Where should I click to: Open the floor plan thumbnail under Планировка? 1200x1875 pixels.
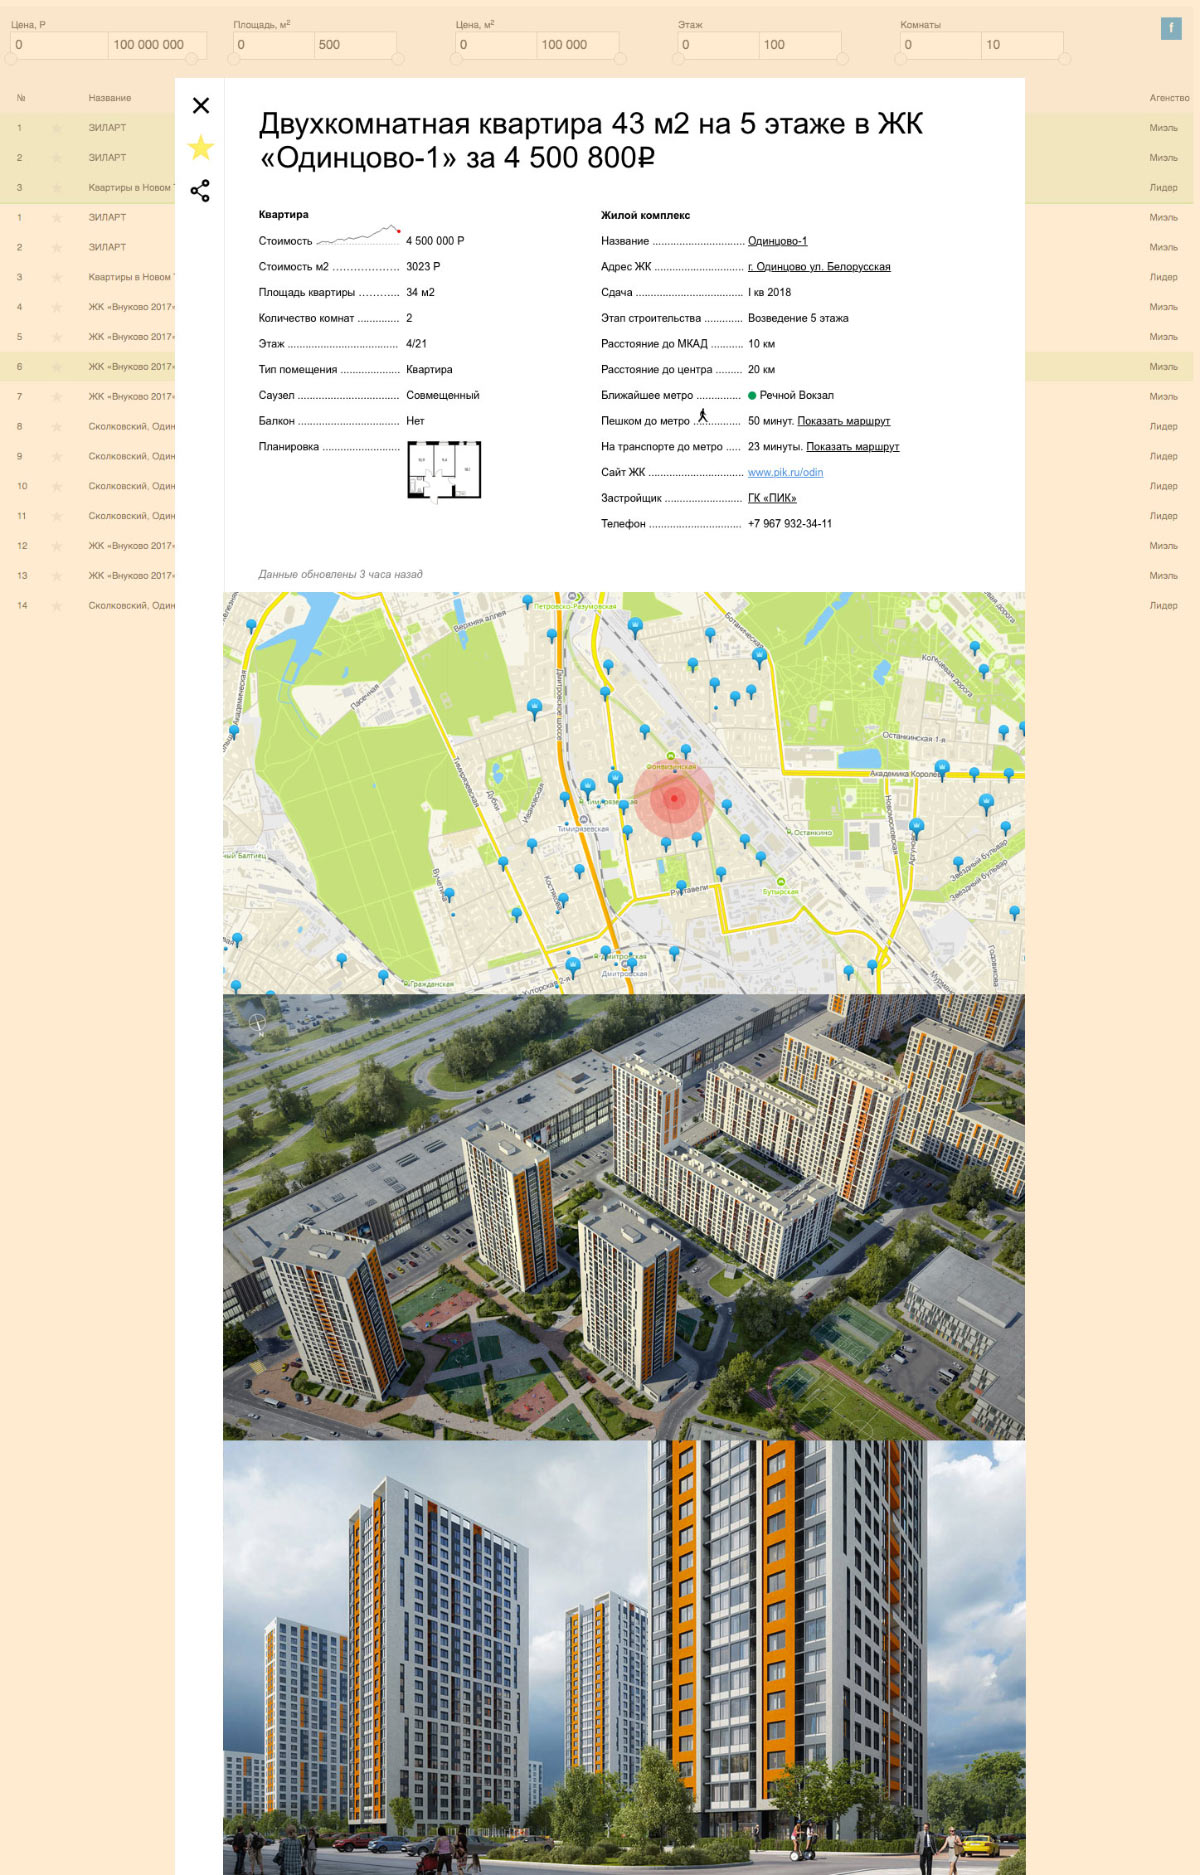click(444, 470)
